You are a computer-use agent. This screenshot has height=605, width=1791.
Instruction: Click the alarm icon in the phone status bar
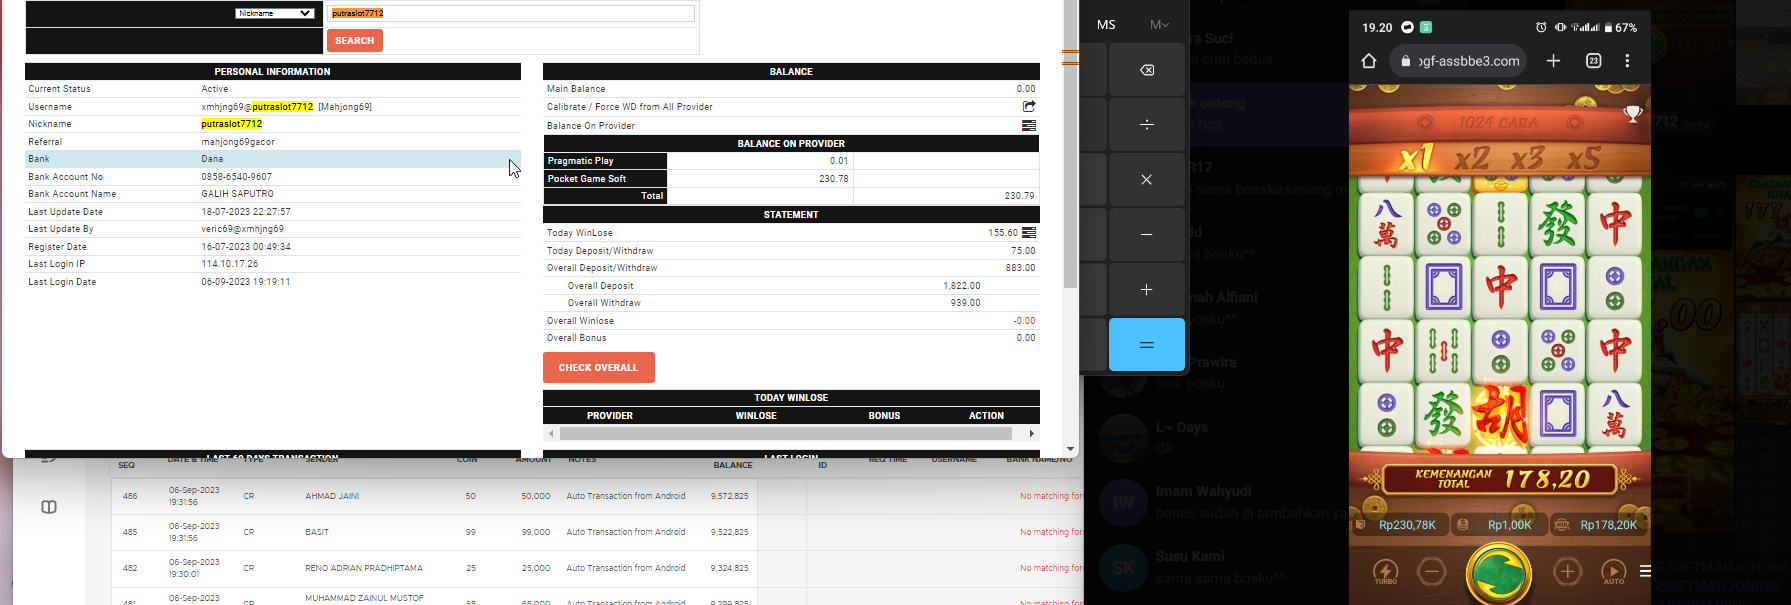[1541, 27]
